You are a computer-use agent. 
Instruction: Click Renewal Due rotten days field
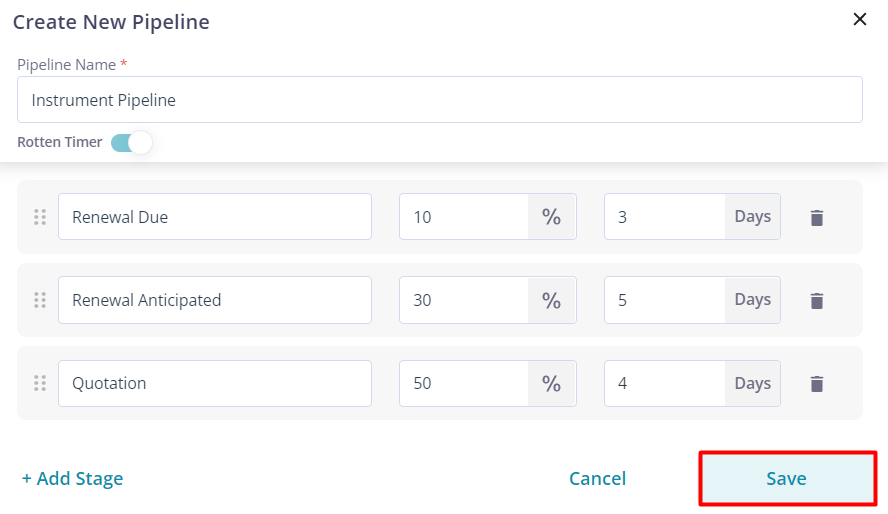pos(664,217)
